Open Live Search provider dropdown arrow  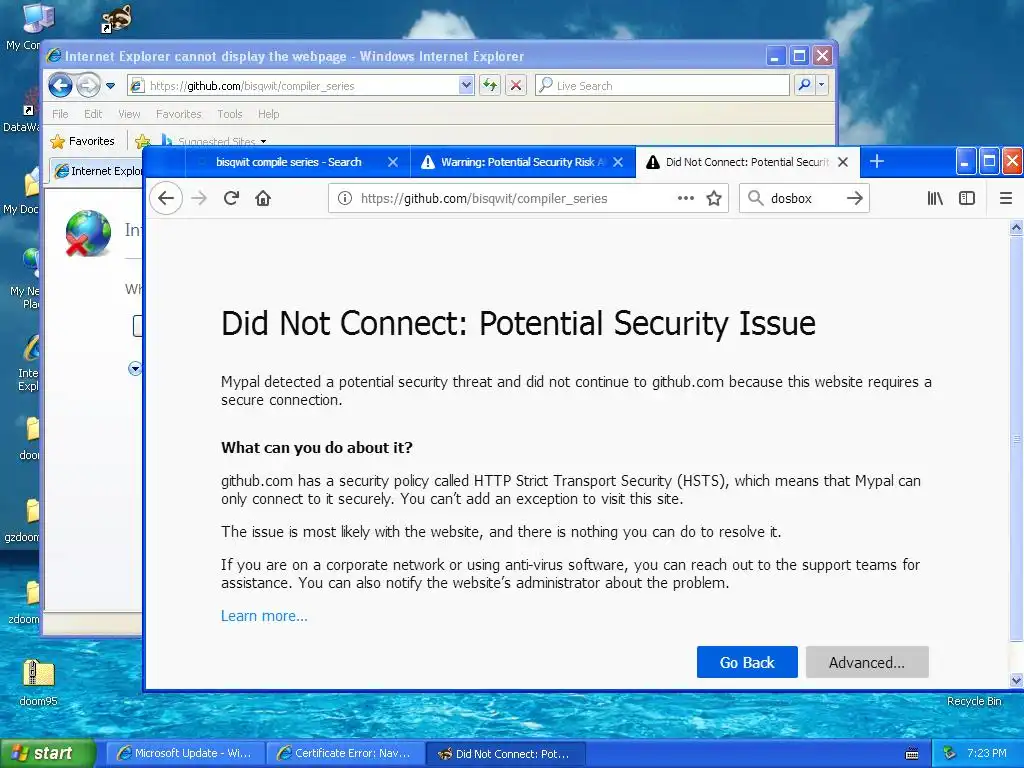click(x=822, y=85)
